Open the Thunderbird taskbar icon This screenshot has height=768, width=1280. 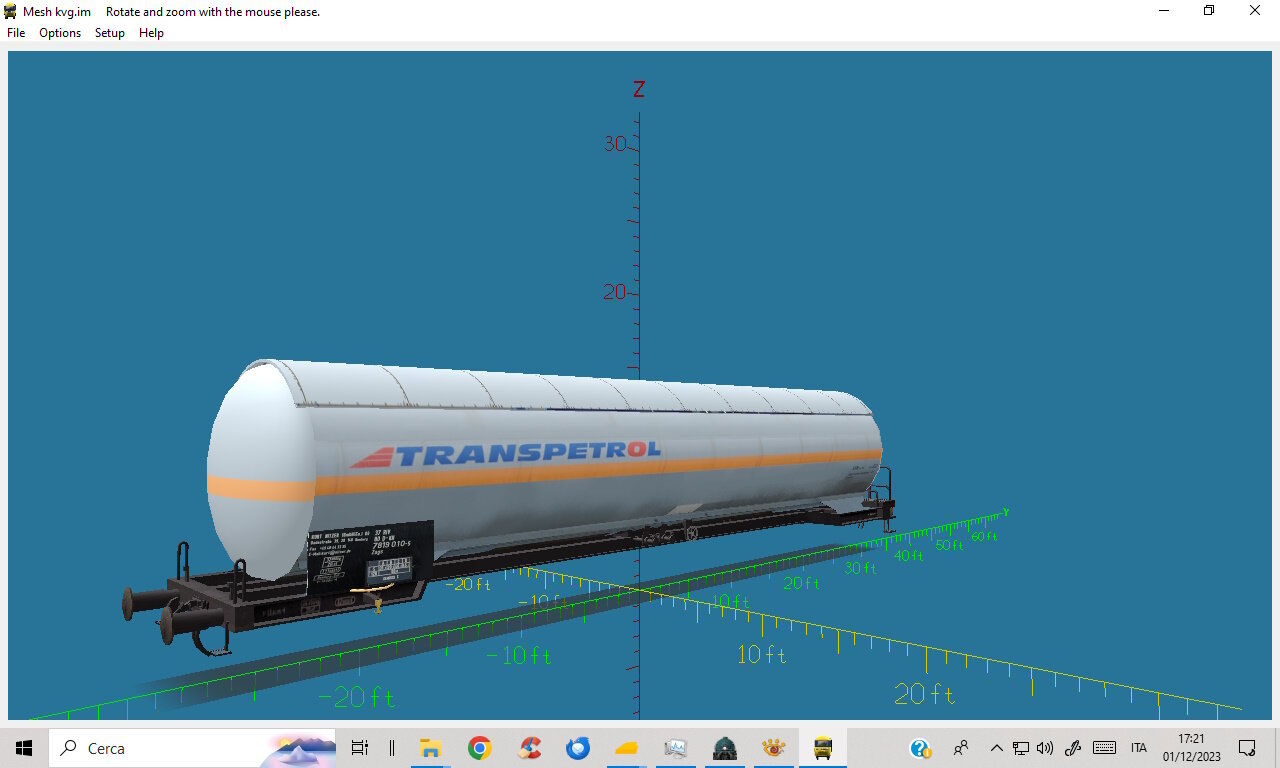pyautogui.click(x=578, y=748)
